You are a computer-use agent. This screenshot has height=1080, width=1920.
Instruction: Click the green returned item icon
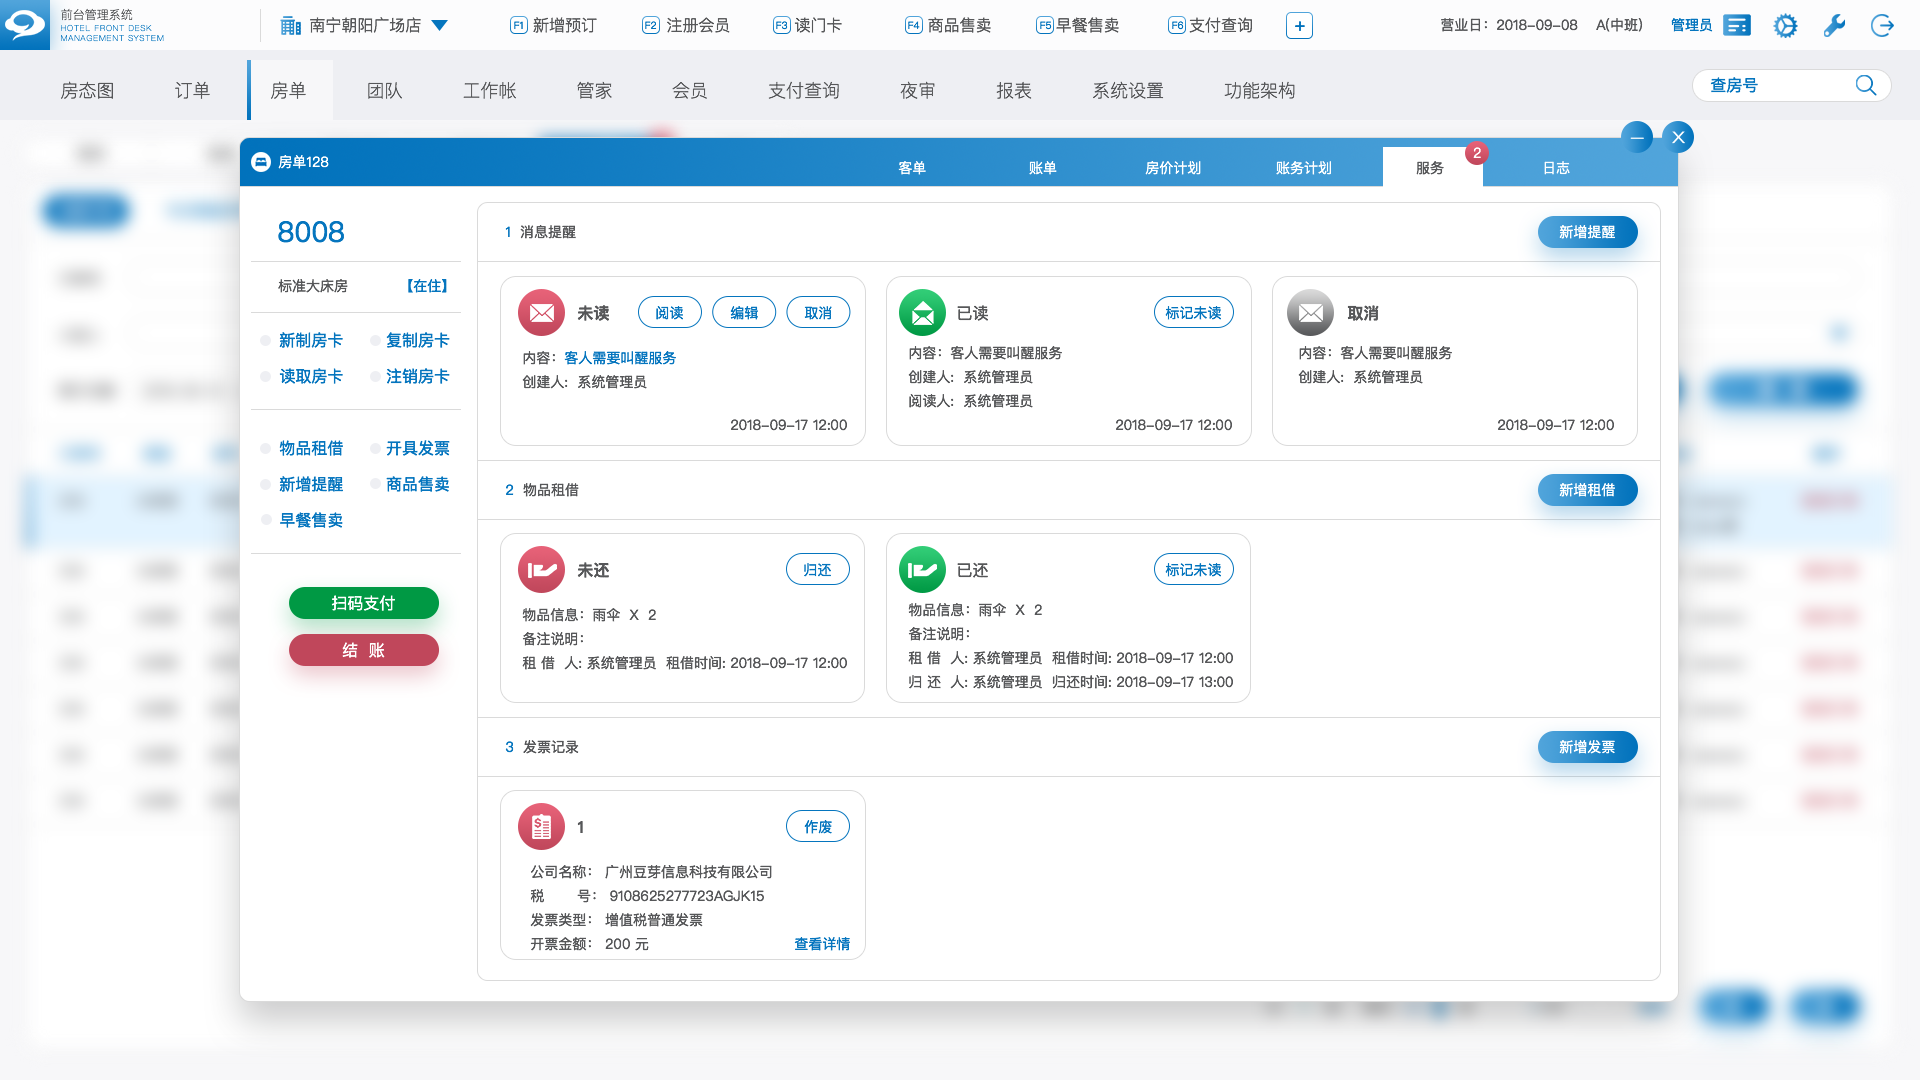tap(922, 570)
